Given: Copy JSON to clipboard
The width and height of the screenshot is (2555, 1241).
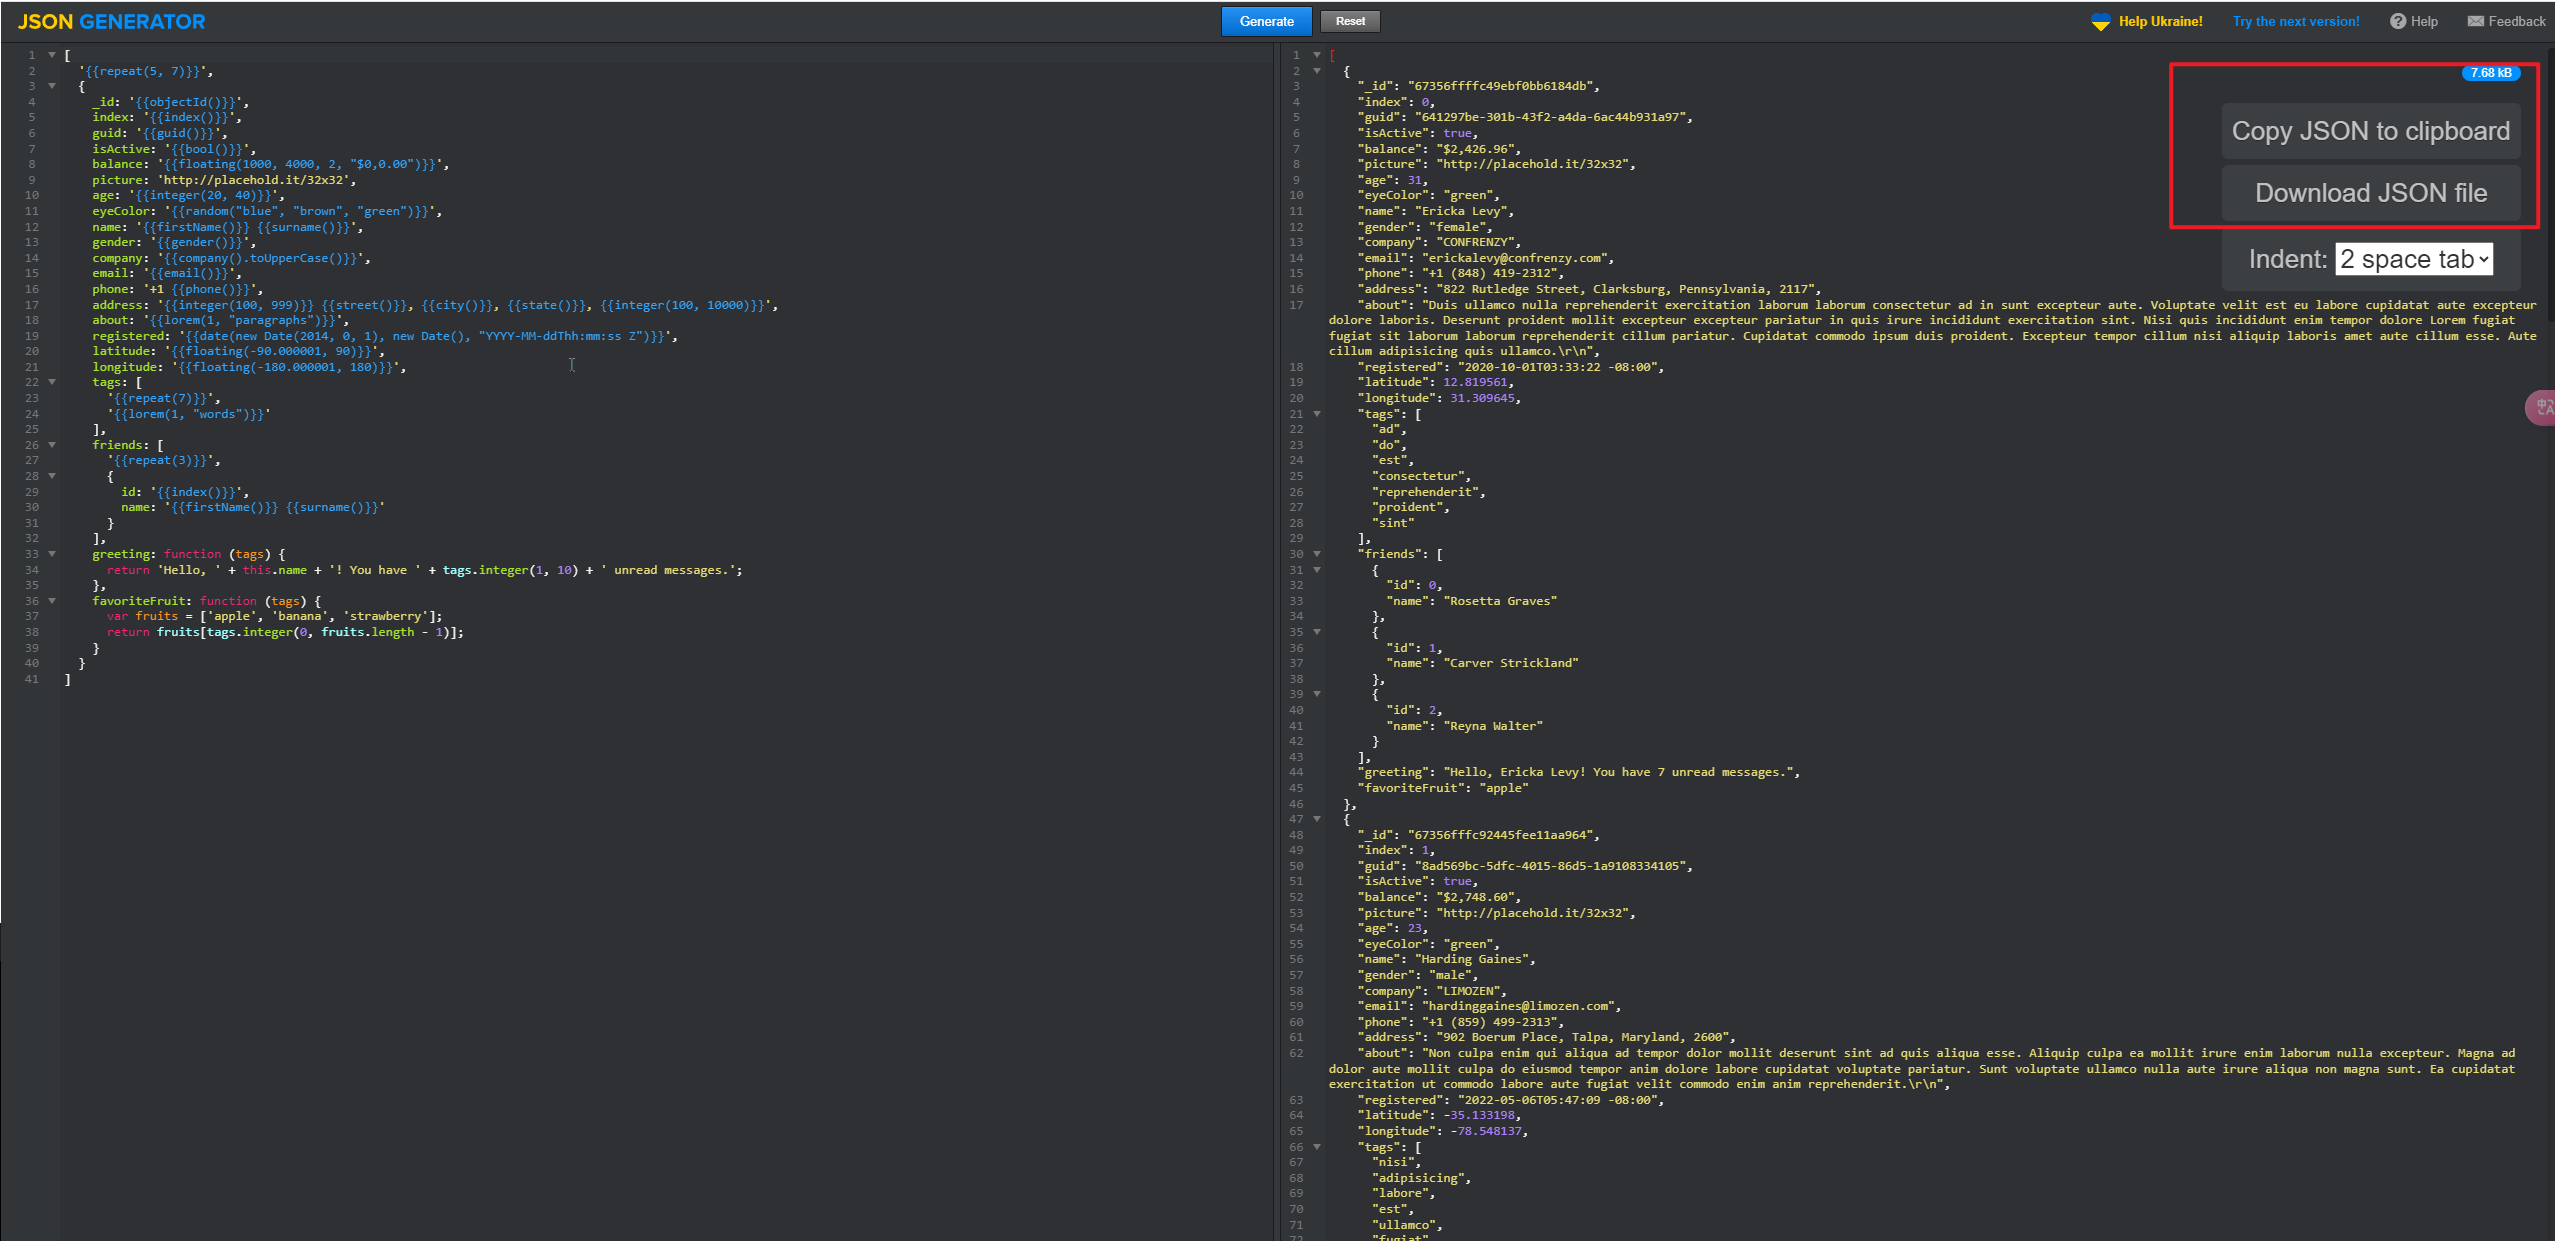Looking at the screenshot, I should [x=2370, y=131].
